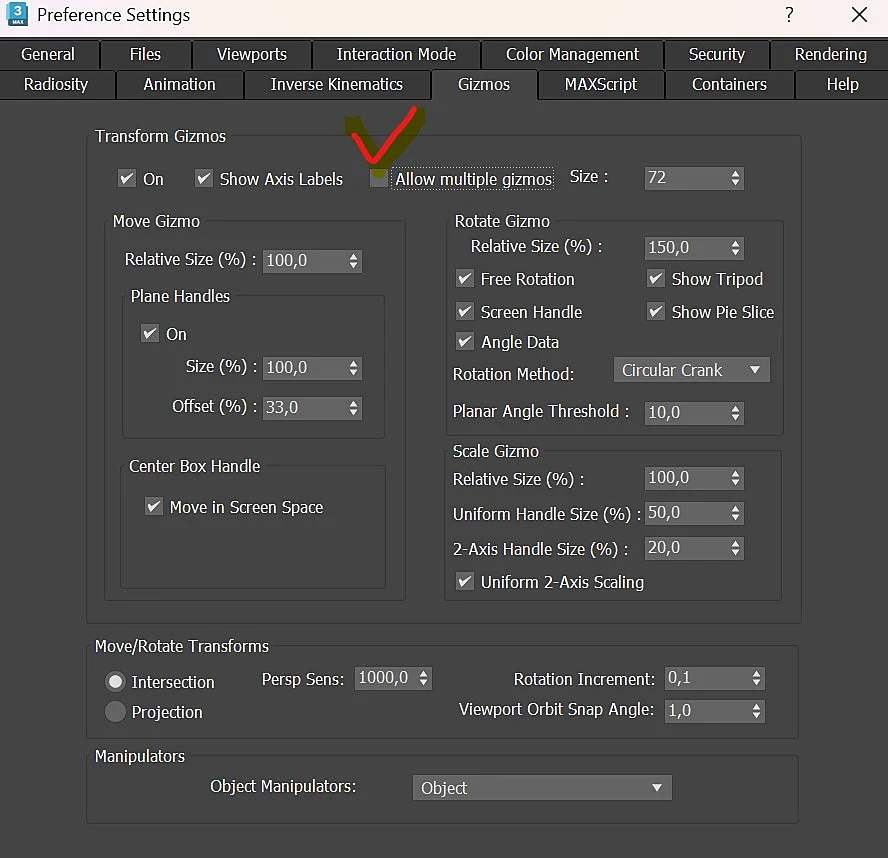Viewport: 888px width, 858px height.
Task: Click the Persp Sens value field
Action: coord(386,678)
